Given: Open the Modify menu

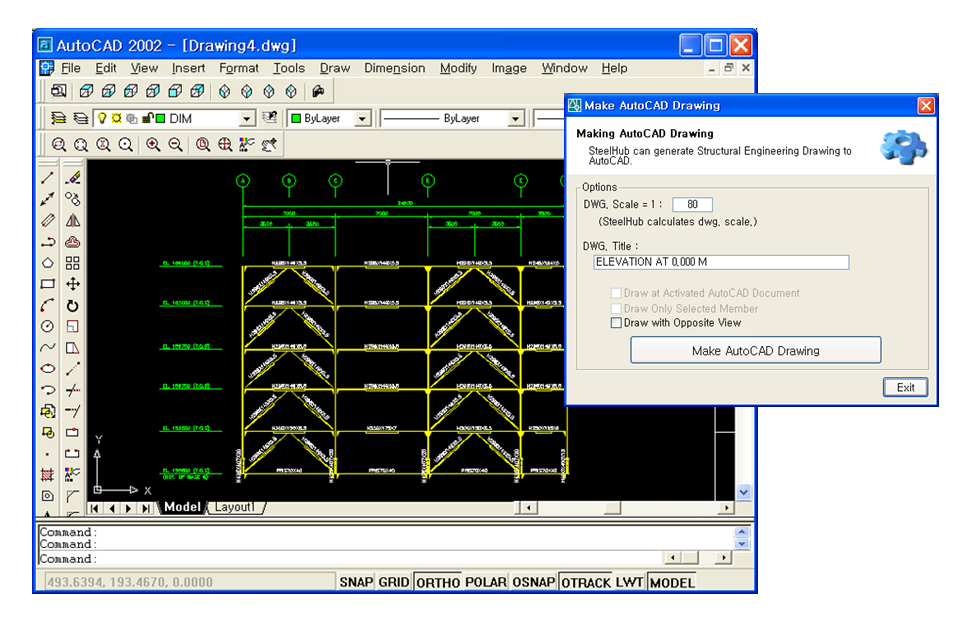Looking at the screenshot, I should (x=458, y=68).
